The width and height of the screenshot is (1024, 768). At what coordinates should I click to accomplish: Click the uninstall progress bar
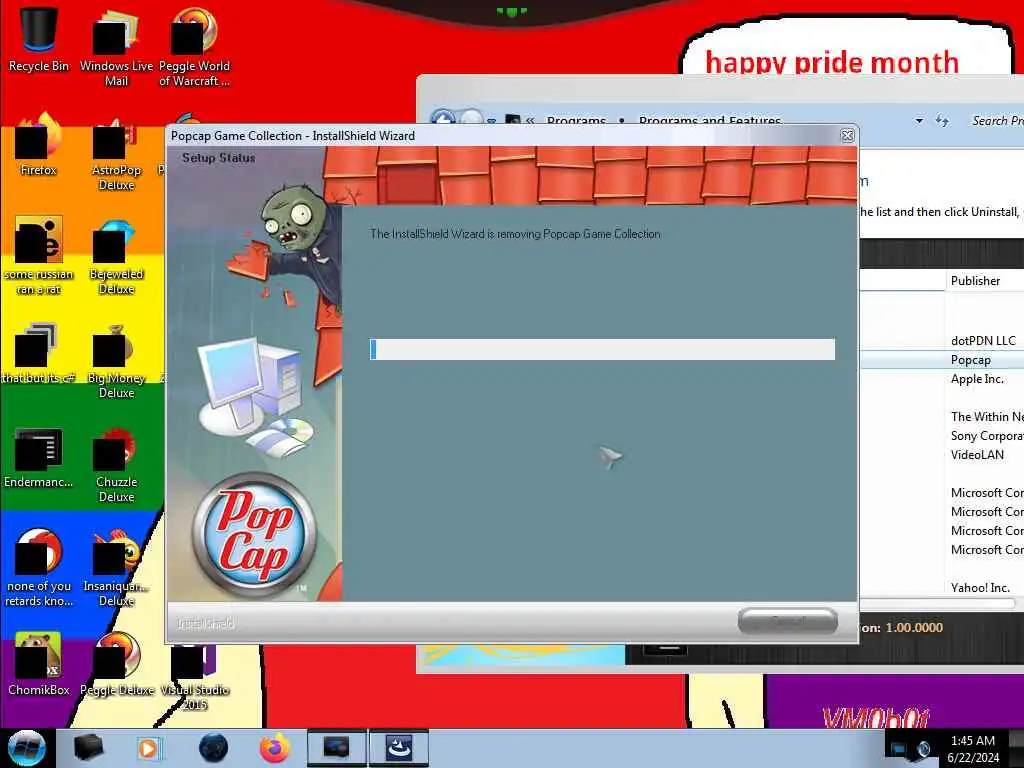(x=602, y=349)
